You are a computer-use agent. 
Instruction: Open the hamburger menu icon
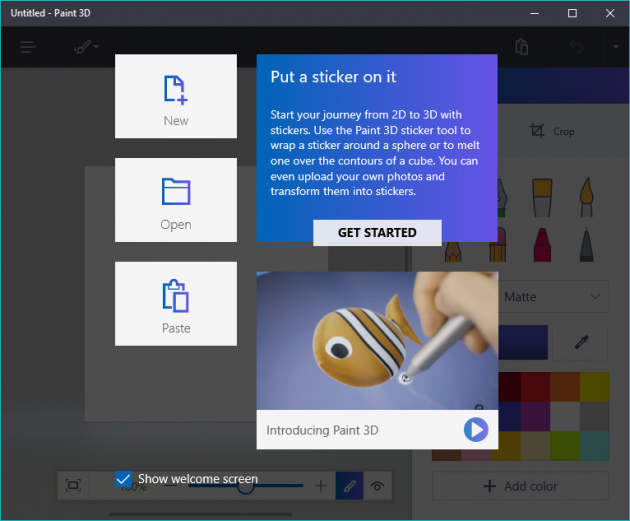(x=28, y=47)
